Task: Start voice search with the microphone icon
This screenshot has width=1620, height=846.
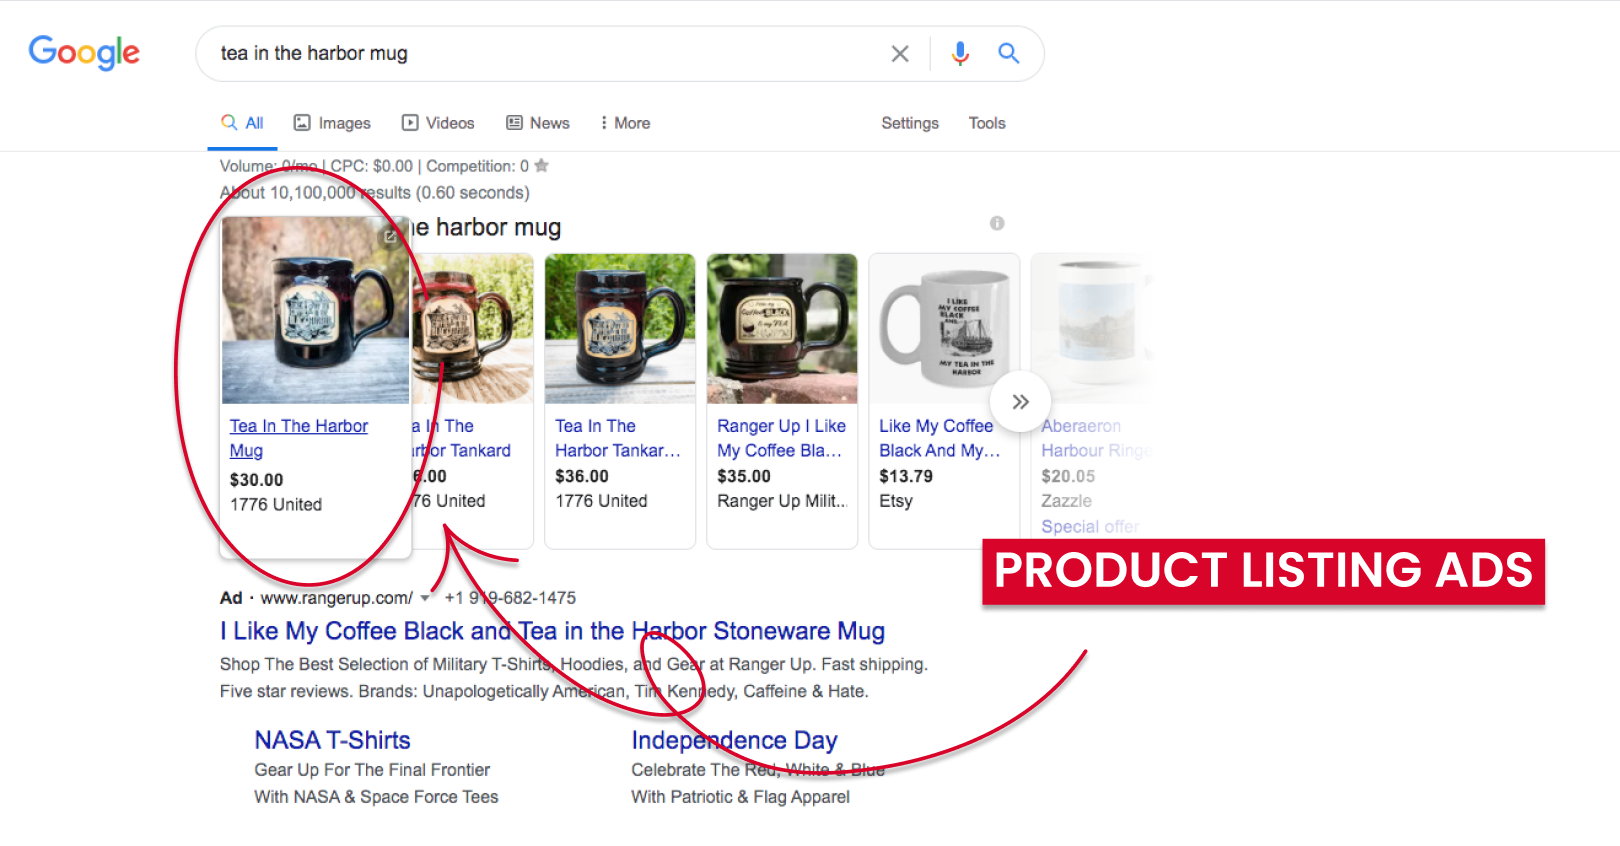Action: click(959, 53)
